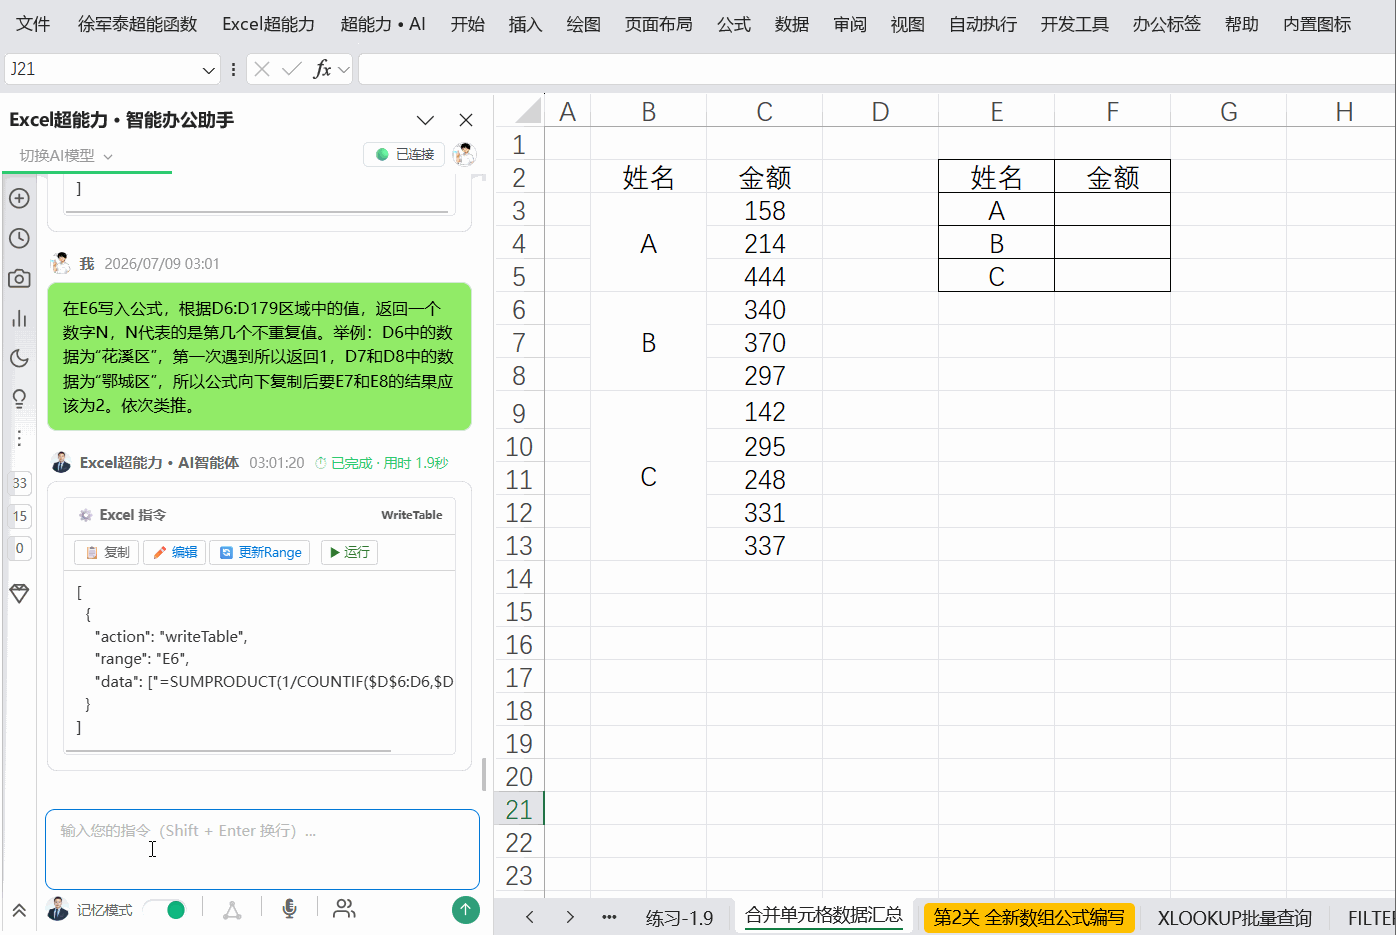The image size is (1396, 935).
Task: Click cell C13 containing 337
Action: tap(764, 545)
